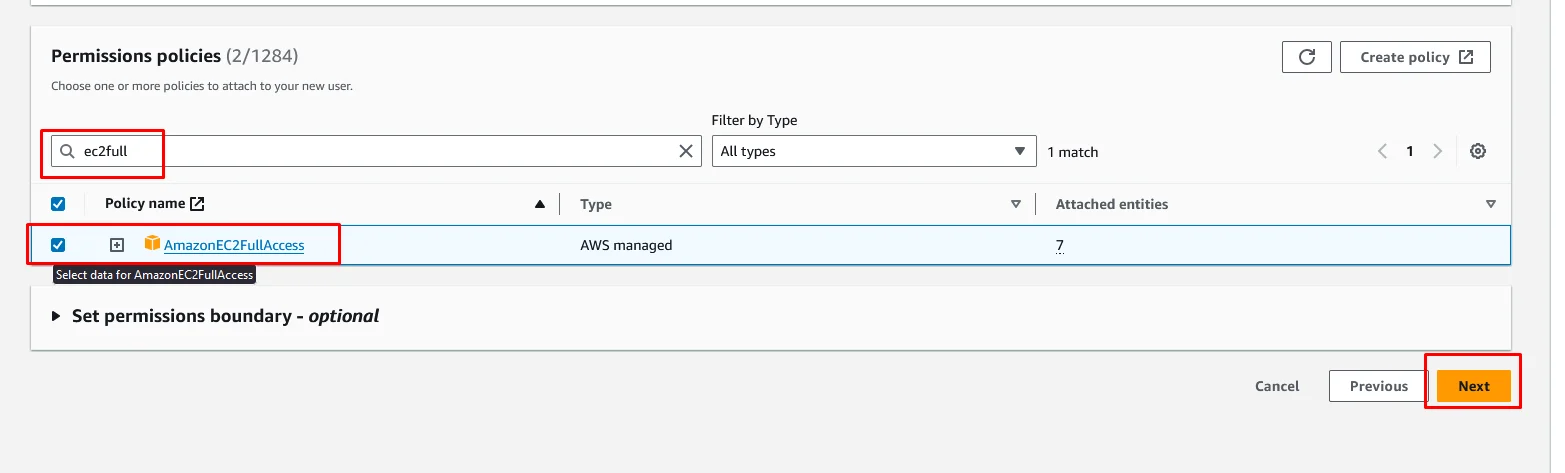Image resolution: width=1565 pixels, height=473 pixels.
Task: Click the Policy name column header
Action: tap(145, 204)
